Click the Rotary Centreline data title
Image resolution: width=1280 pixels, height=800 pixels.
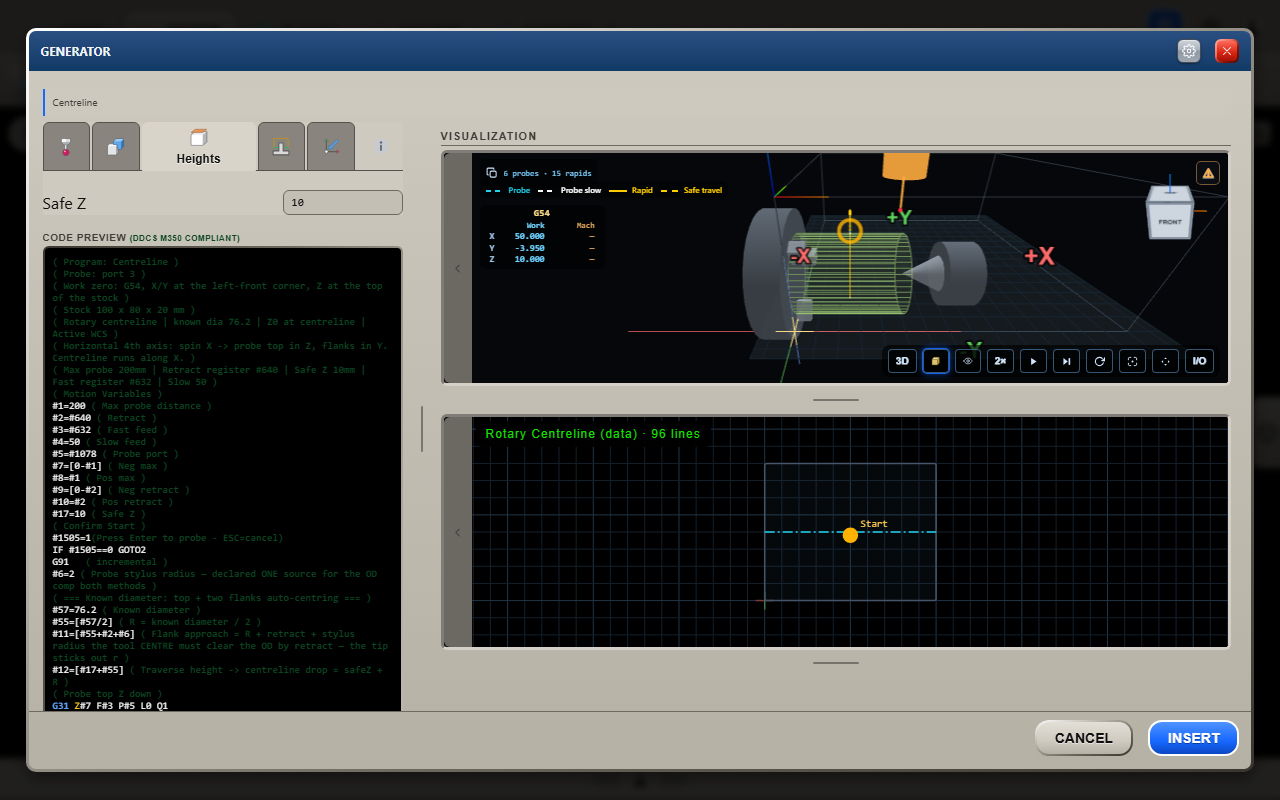coord(592,434)
